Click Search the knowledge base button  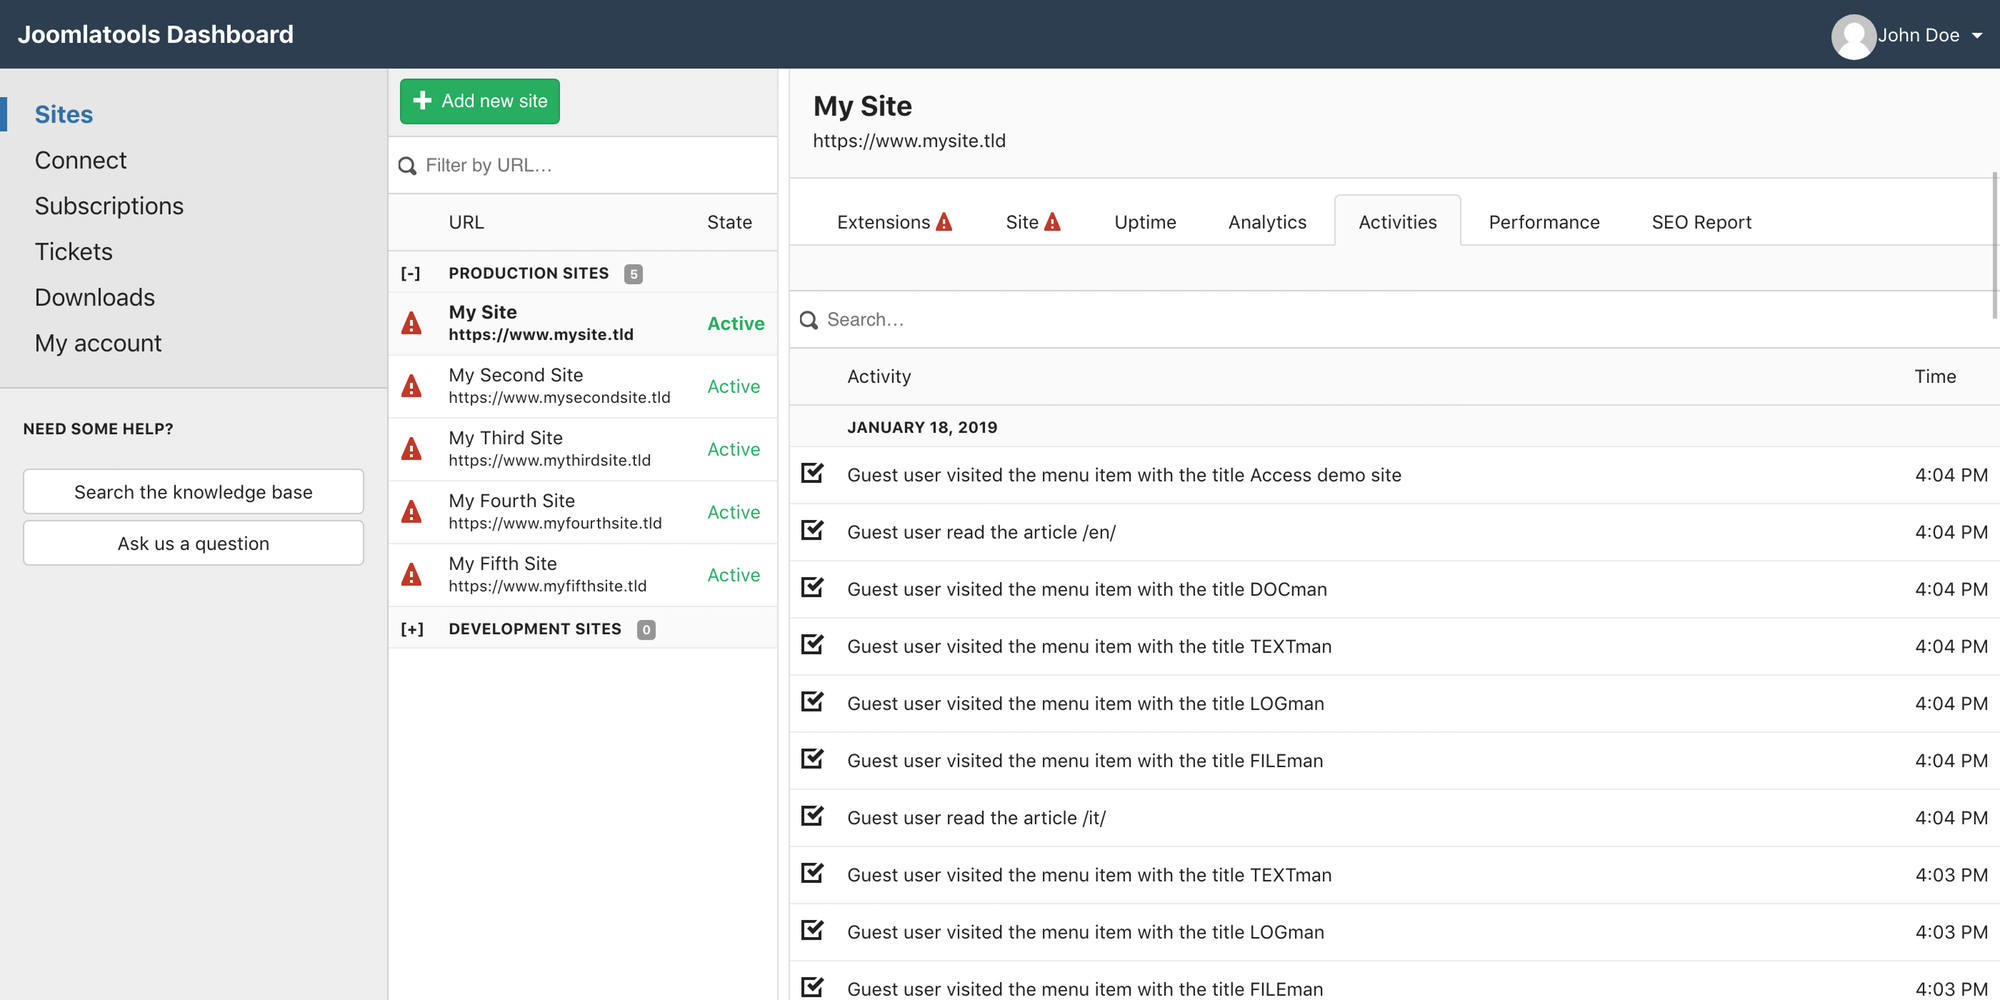click(193, 492)
